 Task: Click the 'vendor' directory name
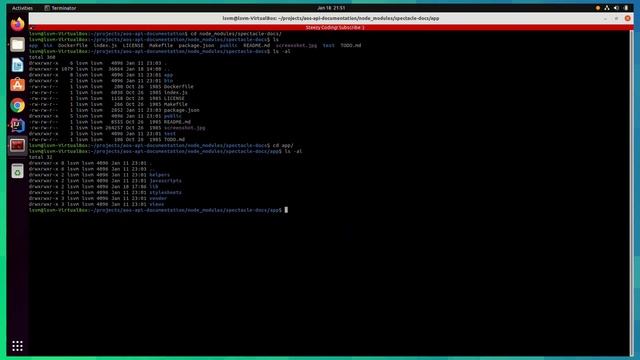click(158, 198)
